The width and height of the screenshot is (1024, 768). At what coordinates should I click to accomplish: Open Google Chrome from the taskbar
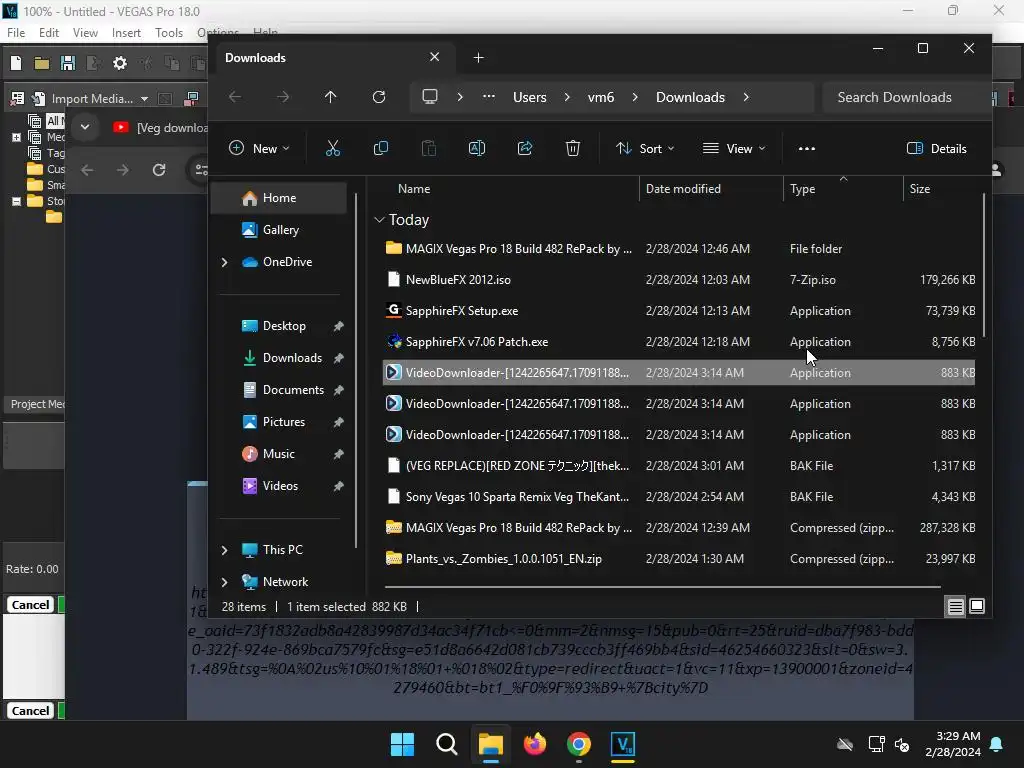tap(579, 744)
